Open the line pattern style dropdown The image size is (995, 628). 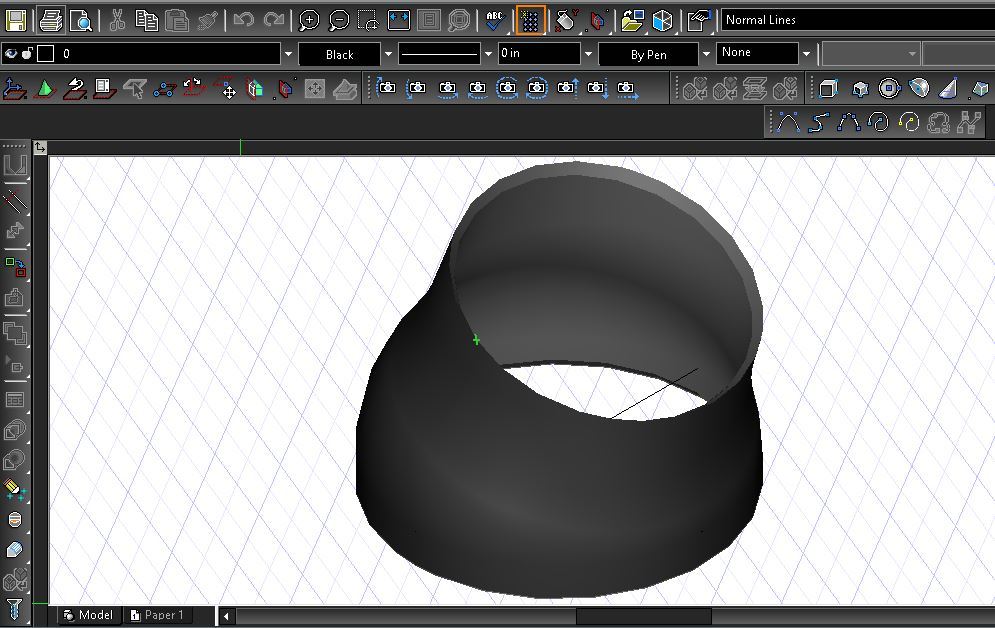(489, 54)
